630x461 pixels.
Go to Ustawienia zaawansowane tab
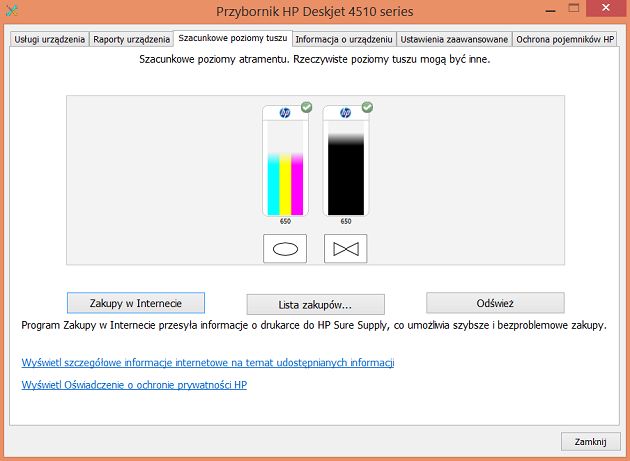[454, 39]
